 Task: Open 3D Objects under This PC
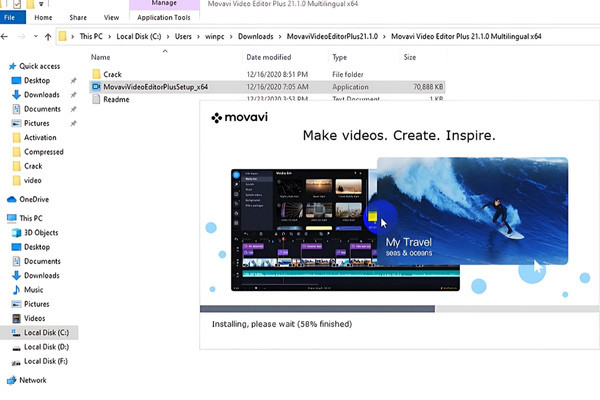click(41, 233)
